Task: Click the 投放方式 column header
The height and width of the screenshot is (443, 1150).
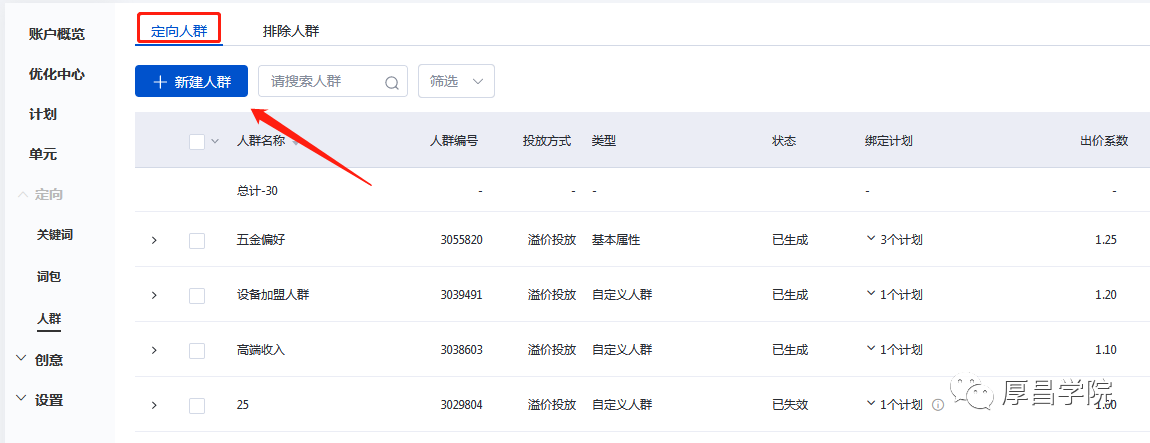Action: pos(546,142)
